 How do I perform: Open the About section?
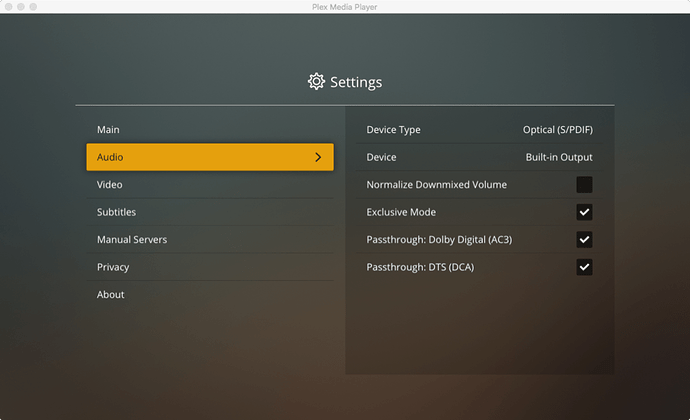210,295
